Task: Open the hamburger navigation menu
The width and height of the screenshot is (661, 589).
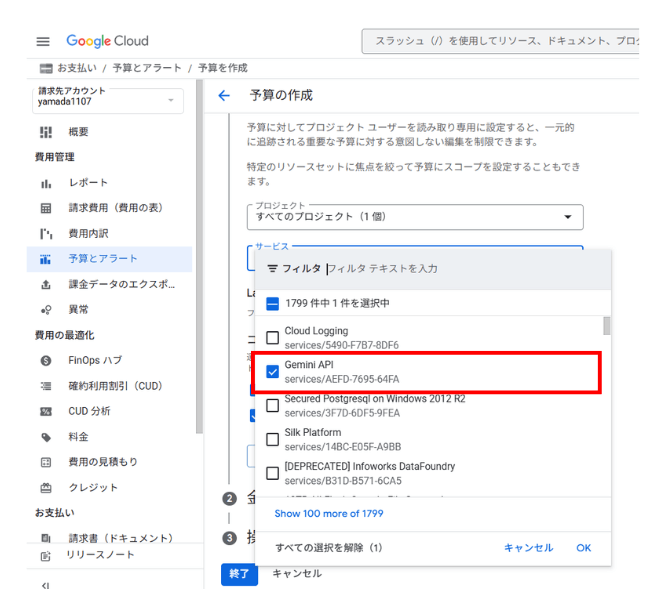Action: click(43, 41)
